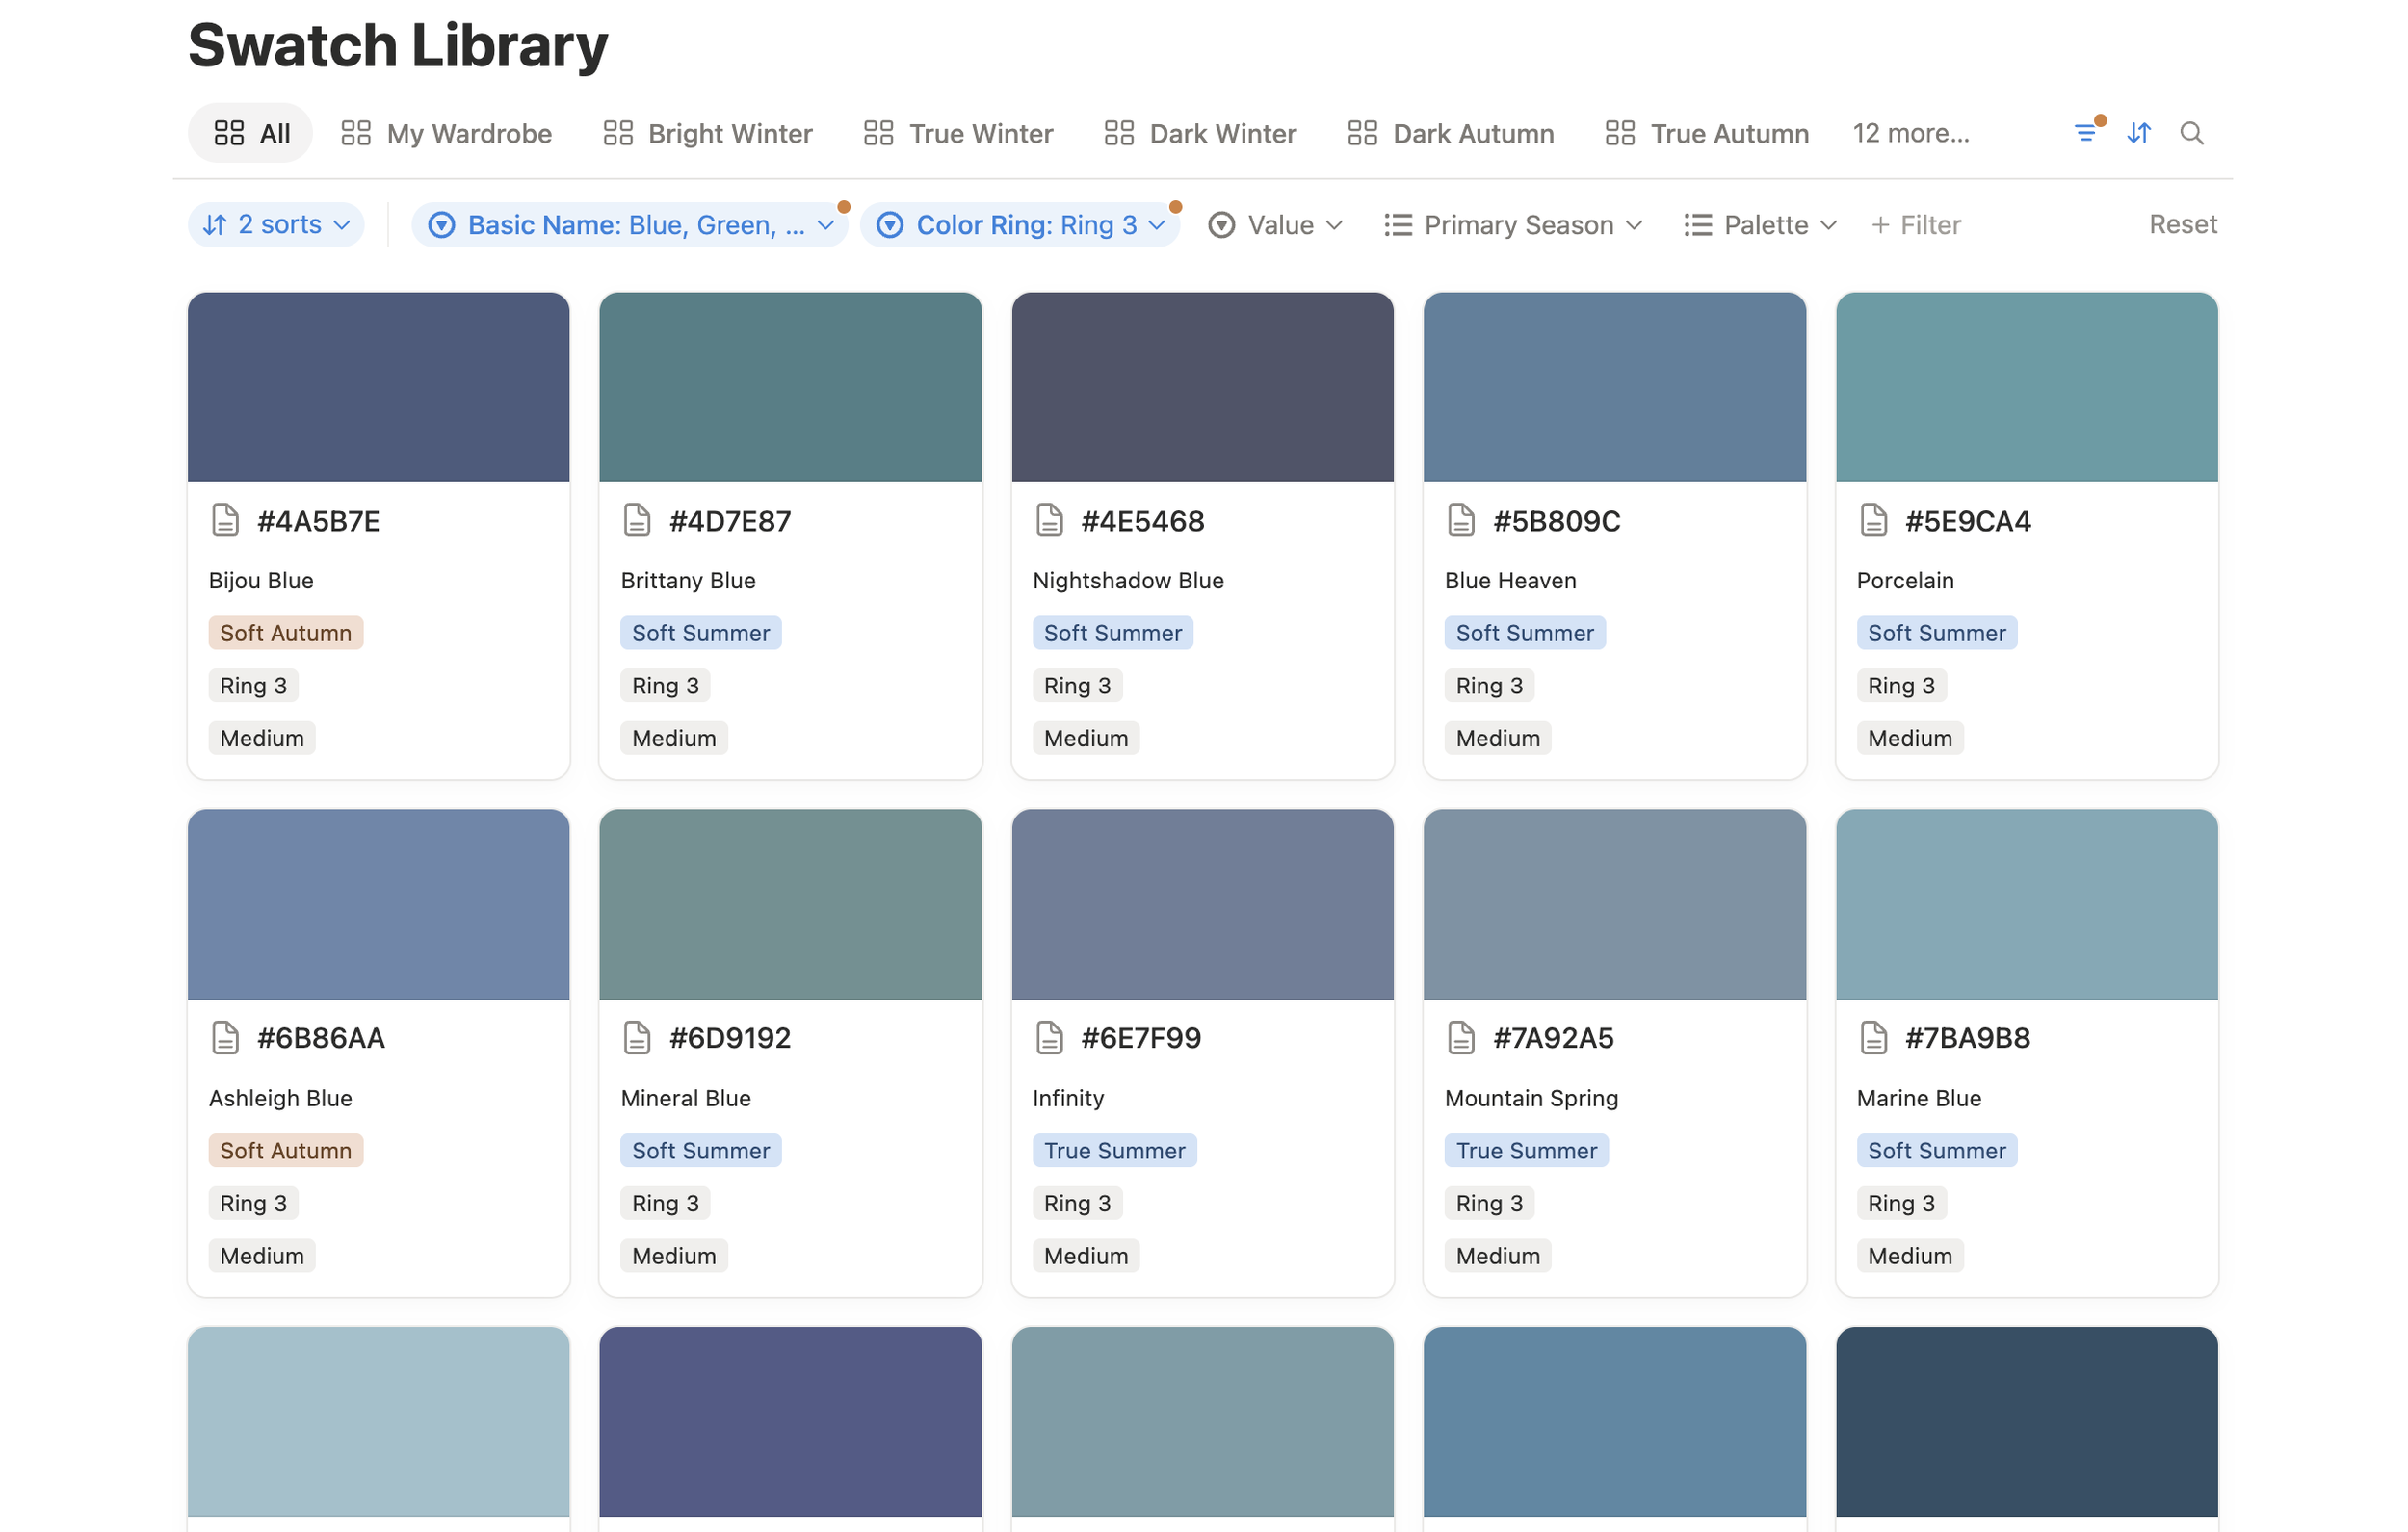Click the Mineral Blue swatch image

pyautogui.click(x=791, y=904)
